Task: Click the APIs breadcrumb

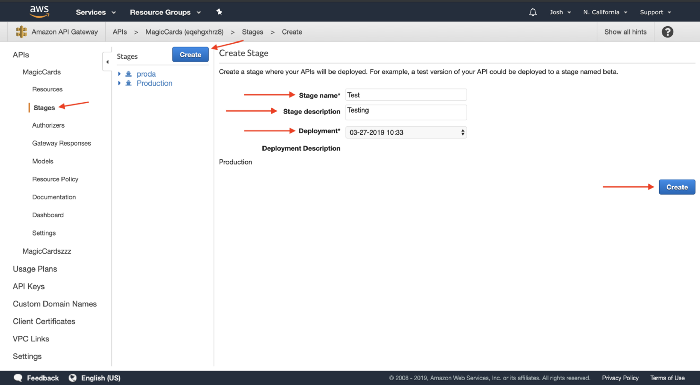Action: 120,32
